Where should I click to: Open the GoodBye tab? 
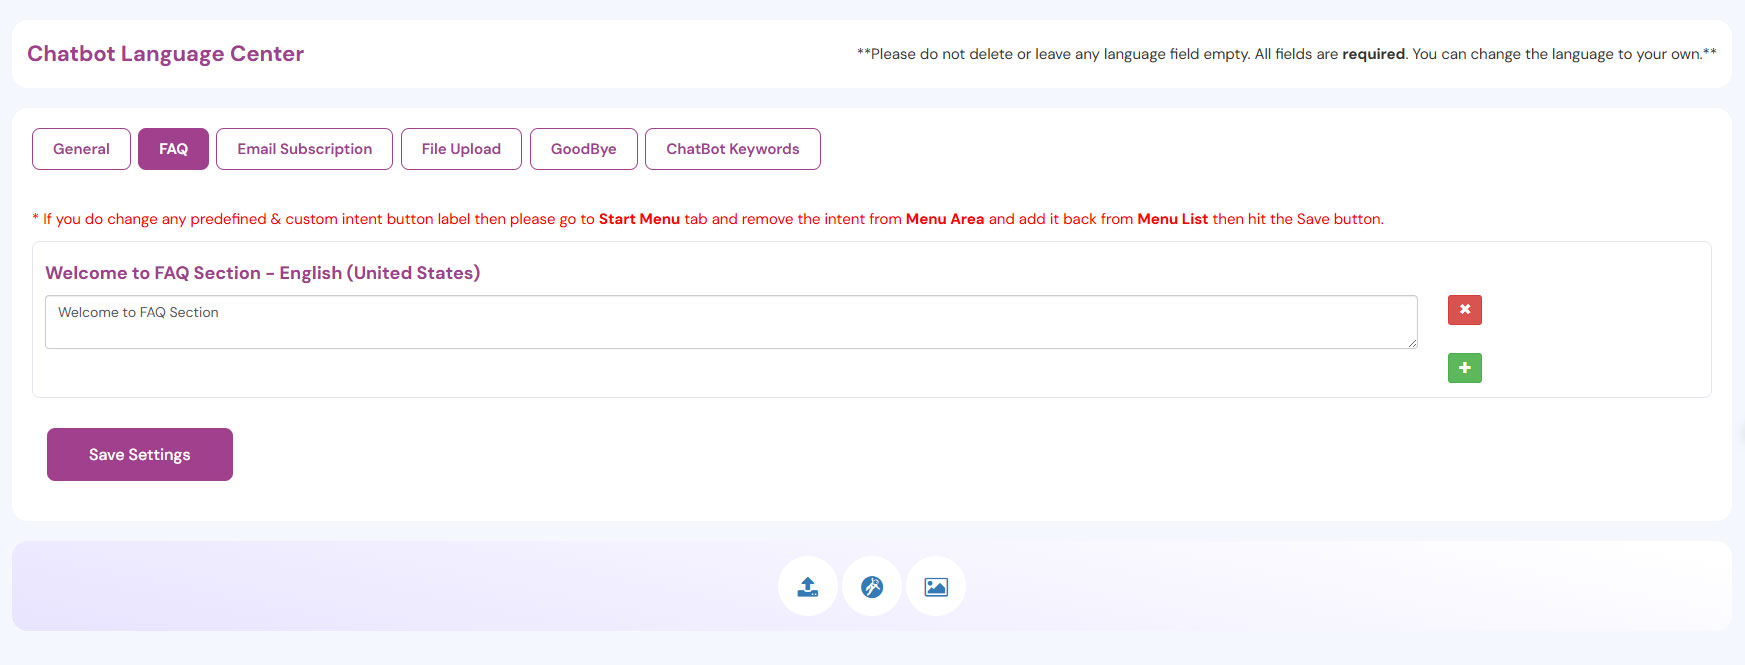tap(583, 149)
